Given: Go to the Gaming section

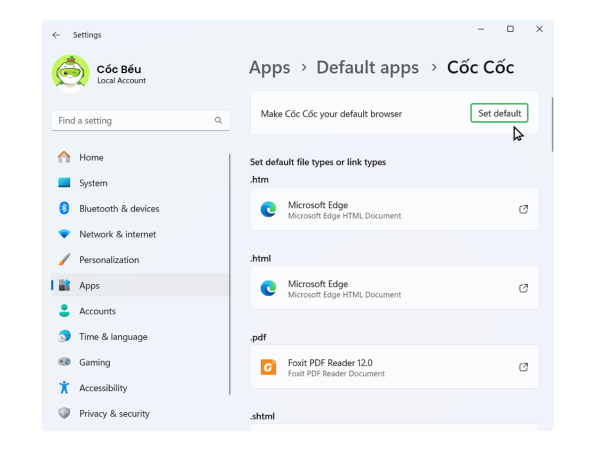Looking at the screenshot, I should [x=140, y=362].
